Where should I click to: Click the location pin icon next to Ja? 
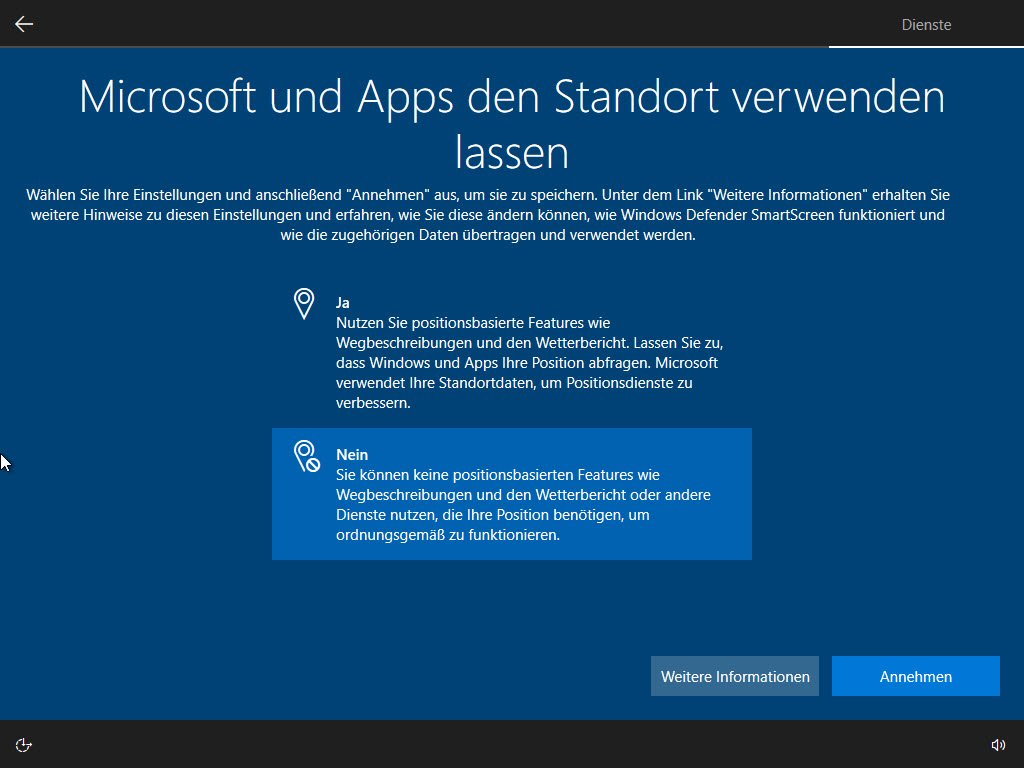[x=304, y=304]
